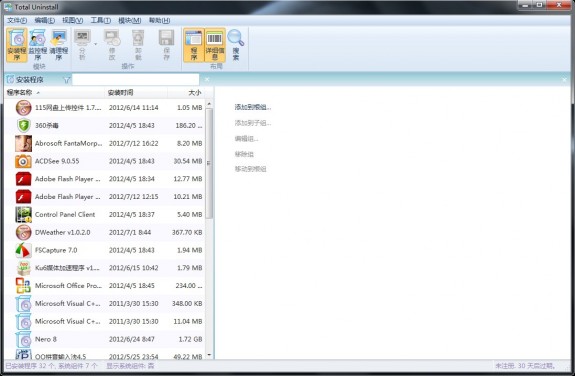
Task: Click the 编辑组... link
Action: (x=246, y=139)
